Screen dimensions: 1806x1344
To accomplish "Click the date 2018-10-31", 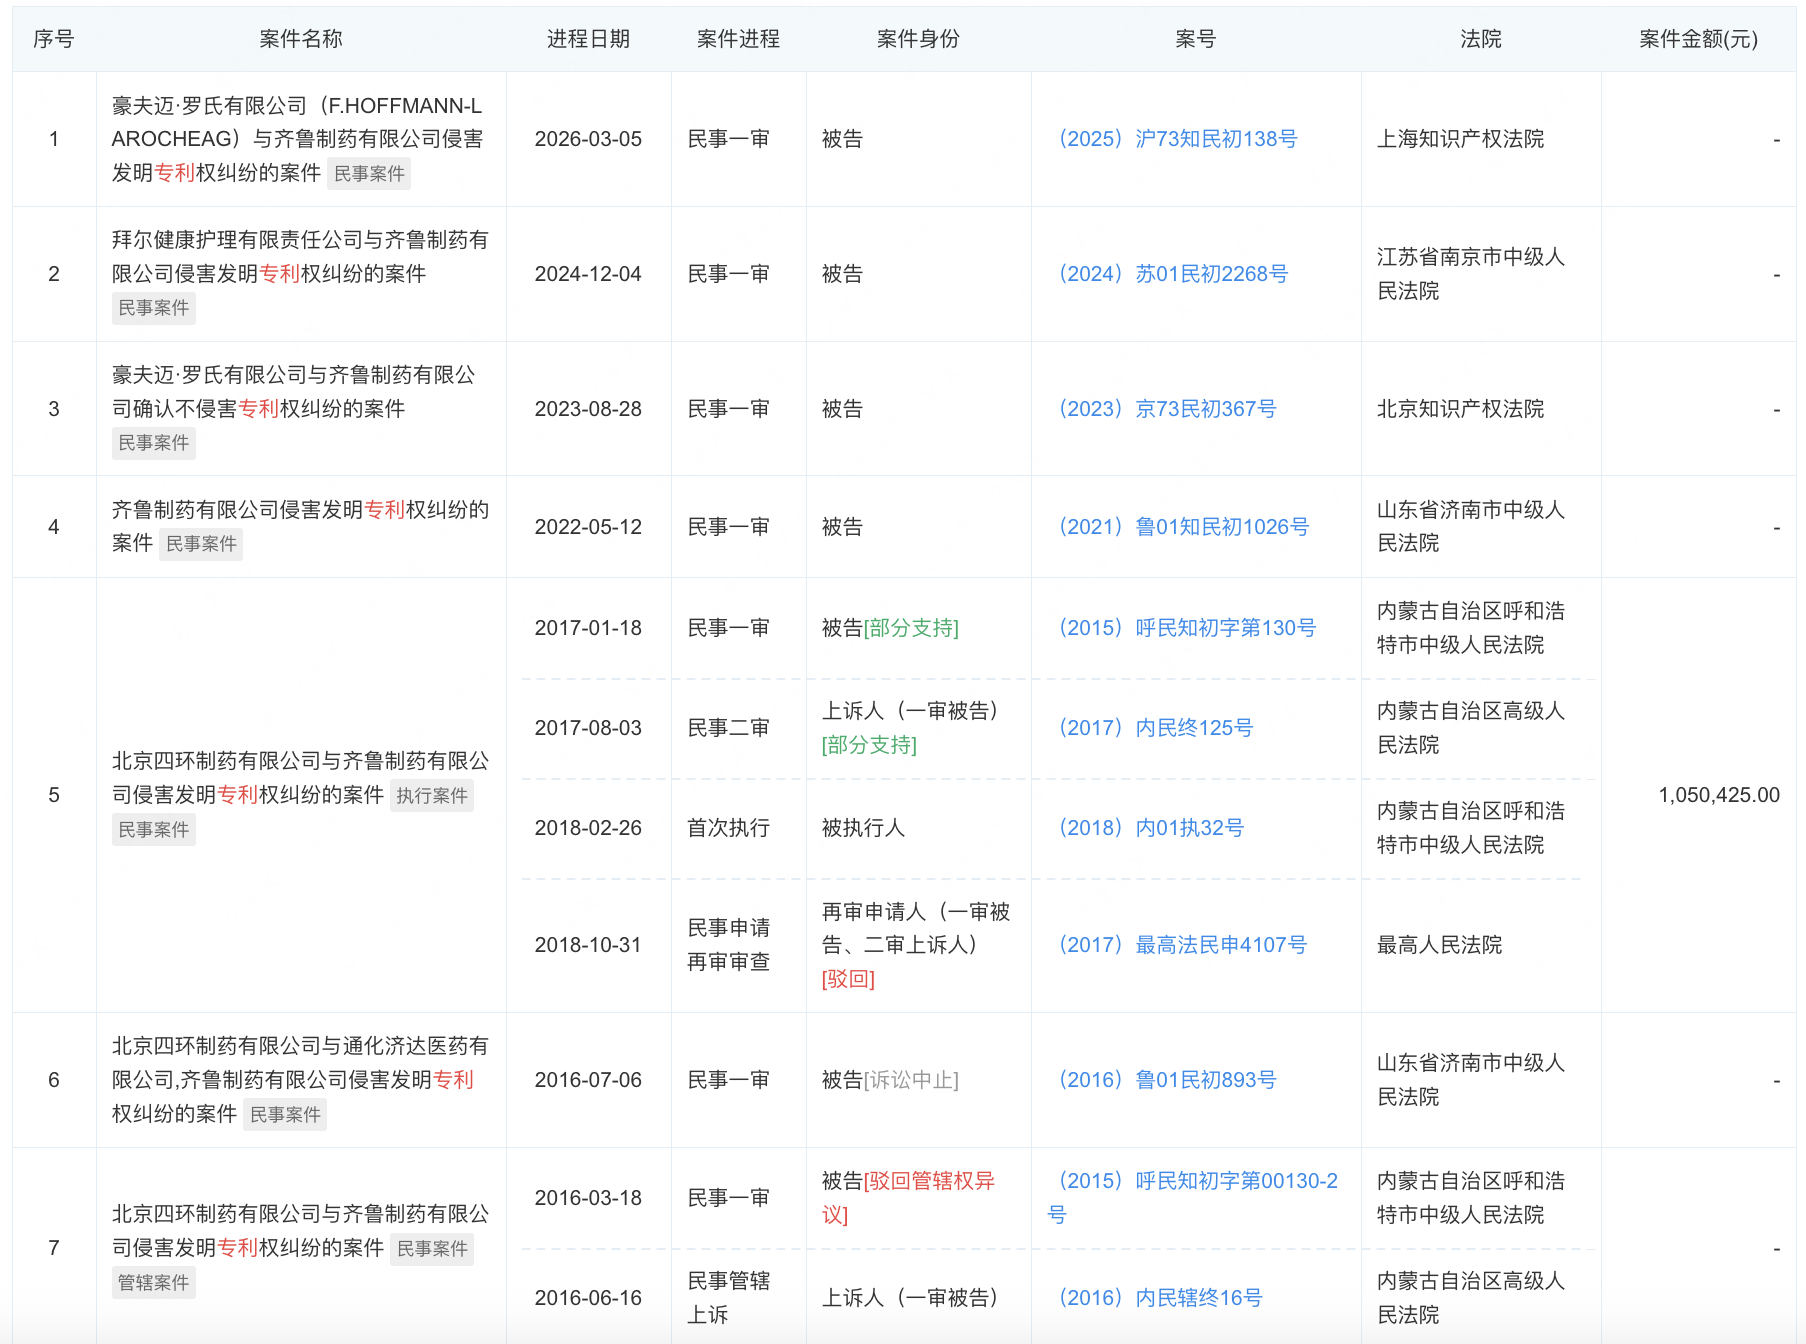I will click(588, 945).
